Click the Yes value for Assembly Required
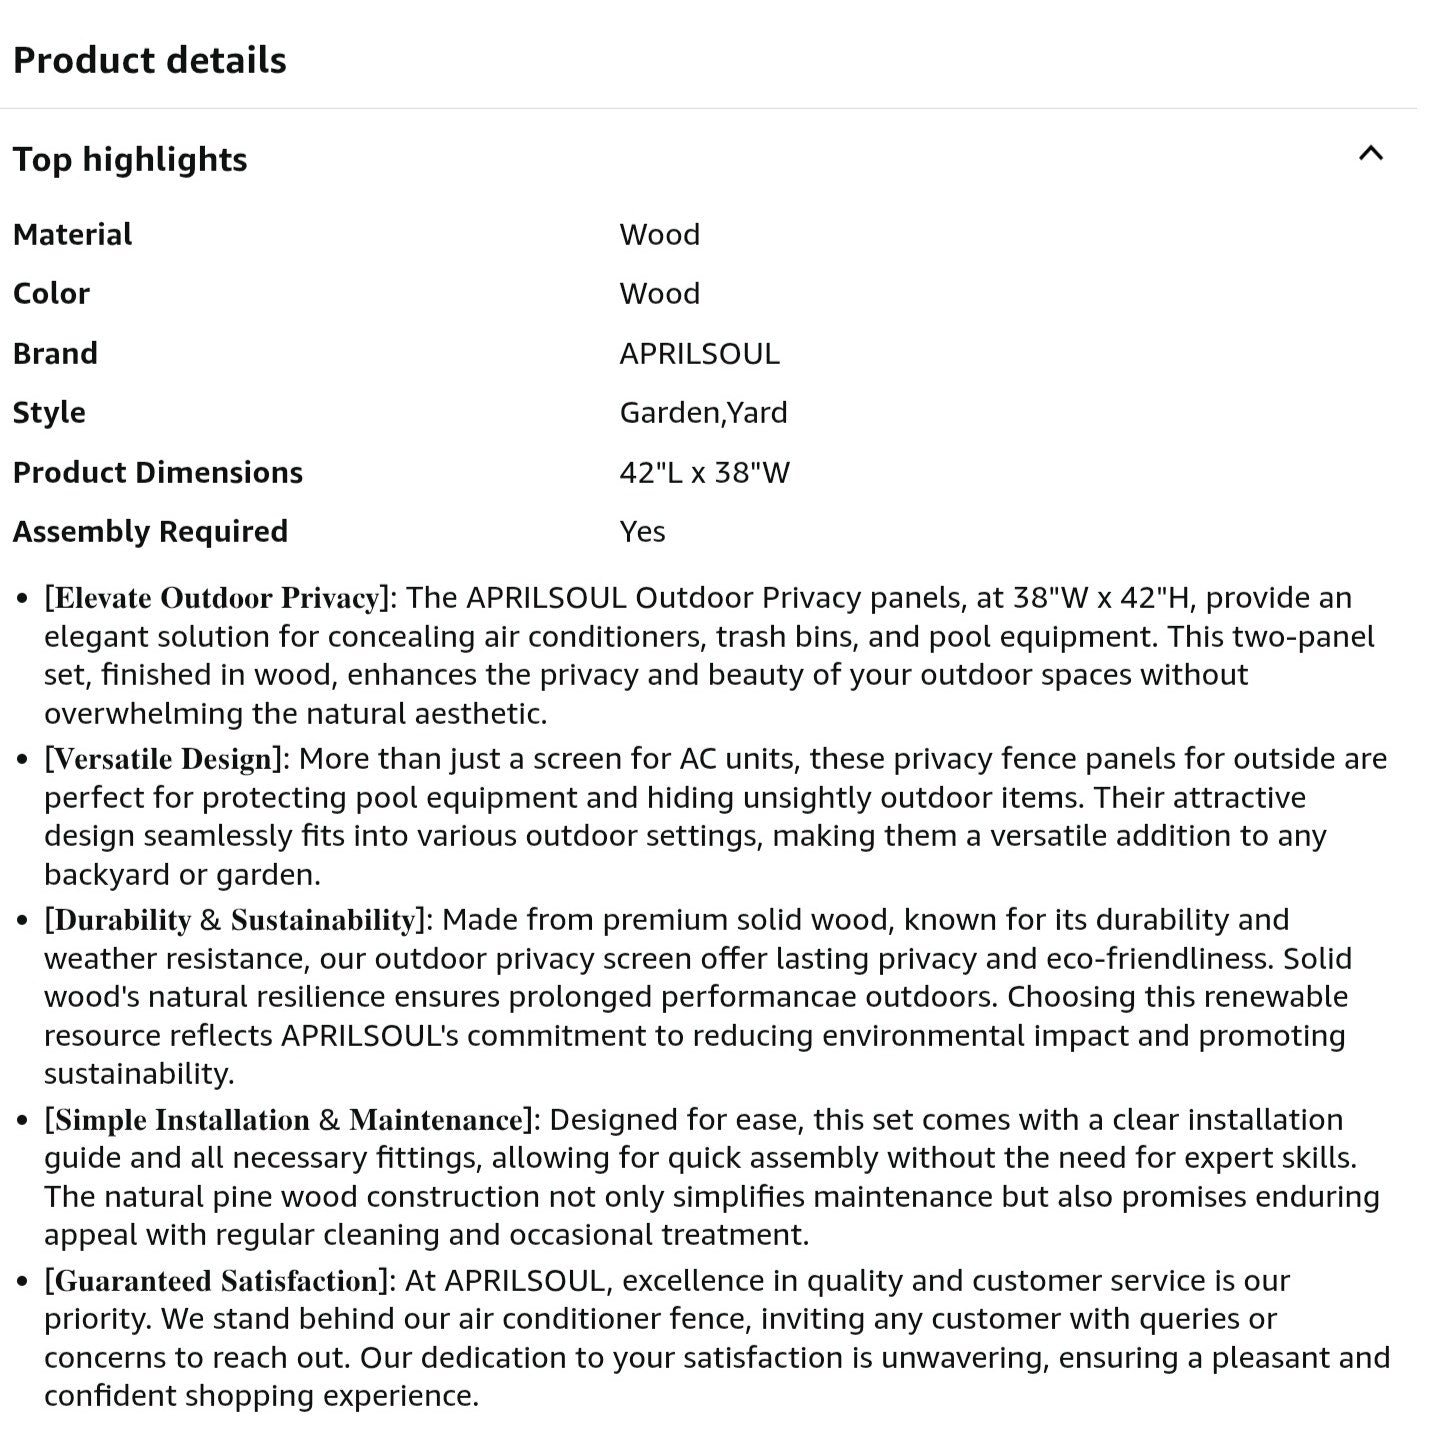This screenshot has width=1440, height=1440. 642,531
